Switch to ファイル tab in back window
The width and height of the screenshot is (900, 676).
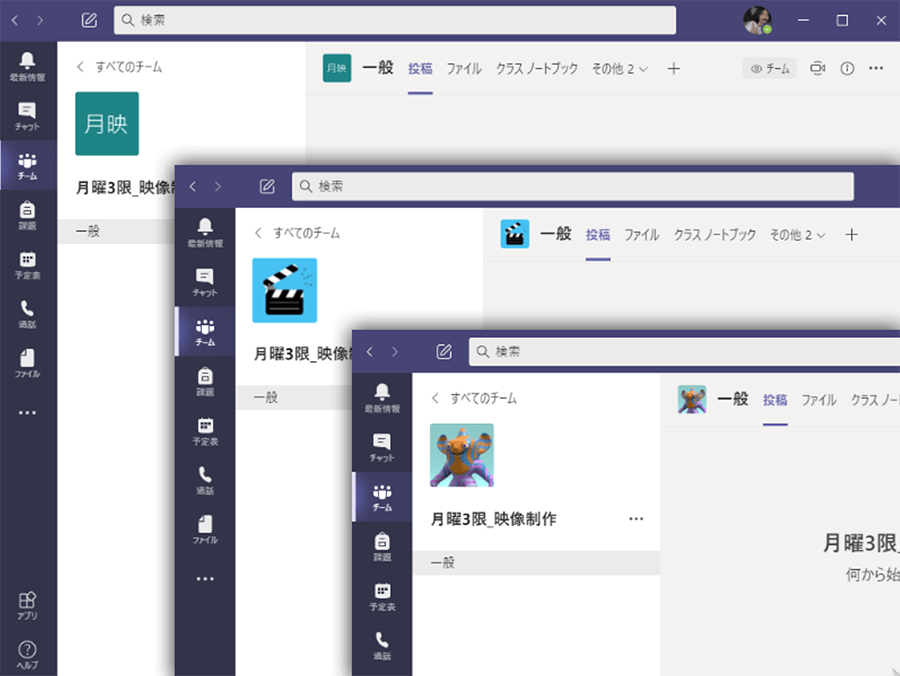464,69
